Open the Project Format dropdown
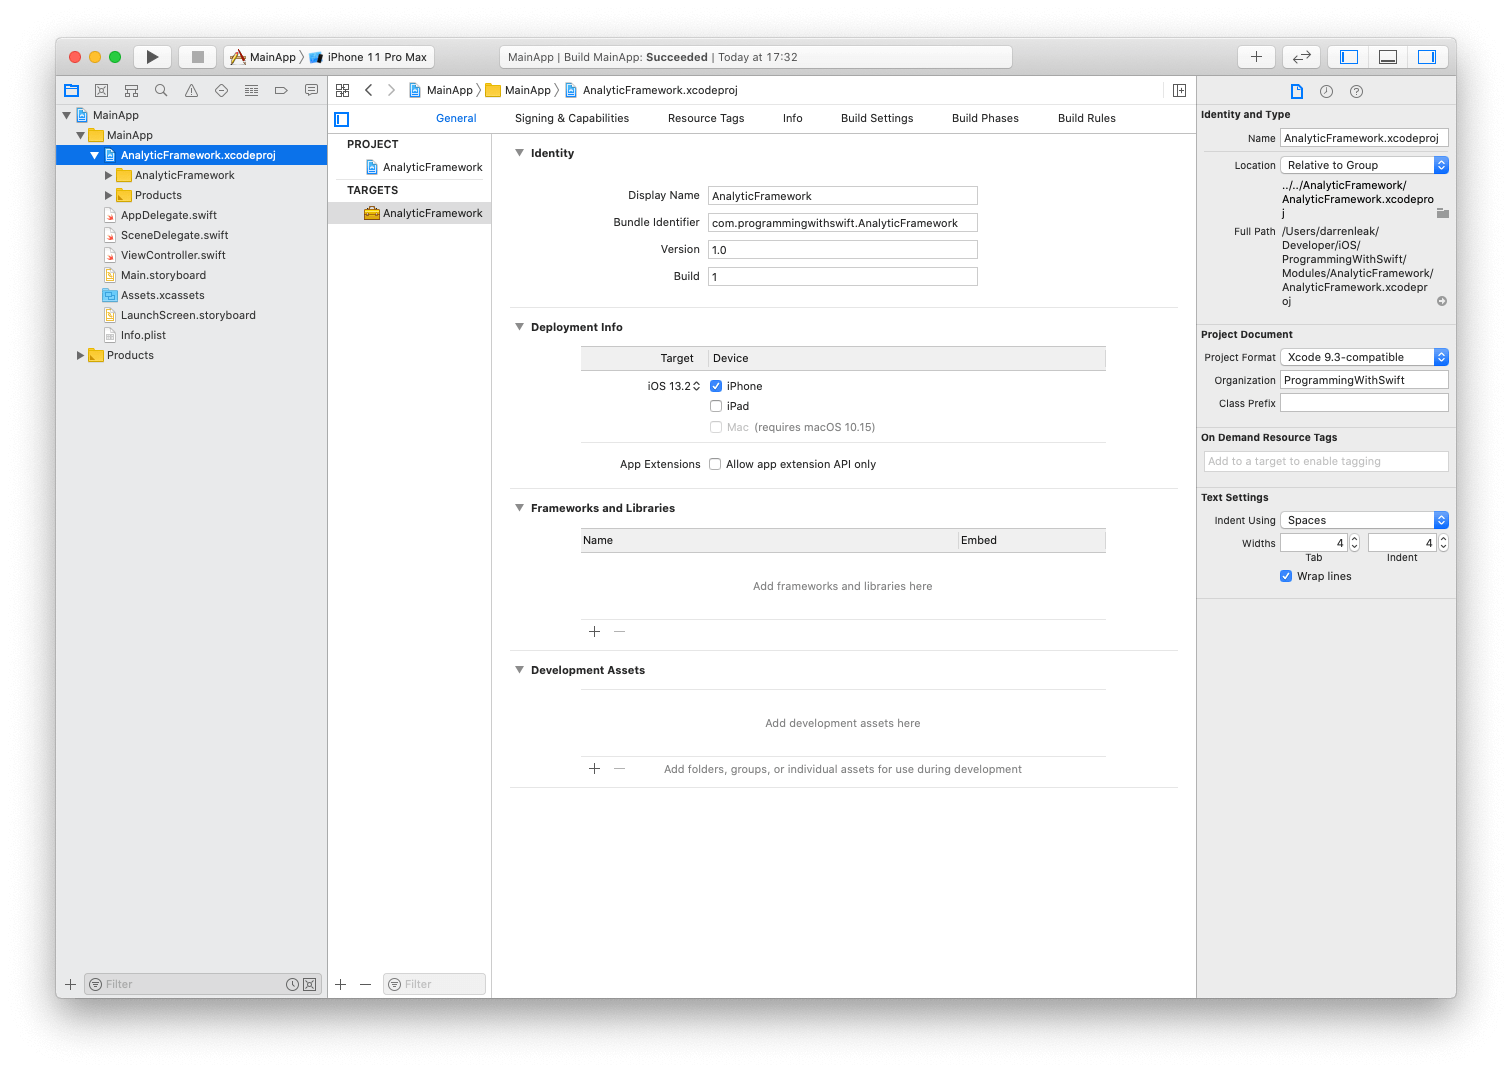Screen dimensions: 1512x1072 click(1364, 357)
